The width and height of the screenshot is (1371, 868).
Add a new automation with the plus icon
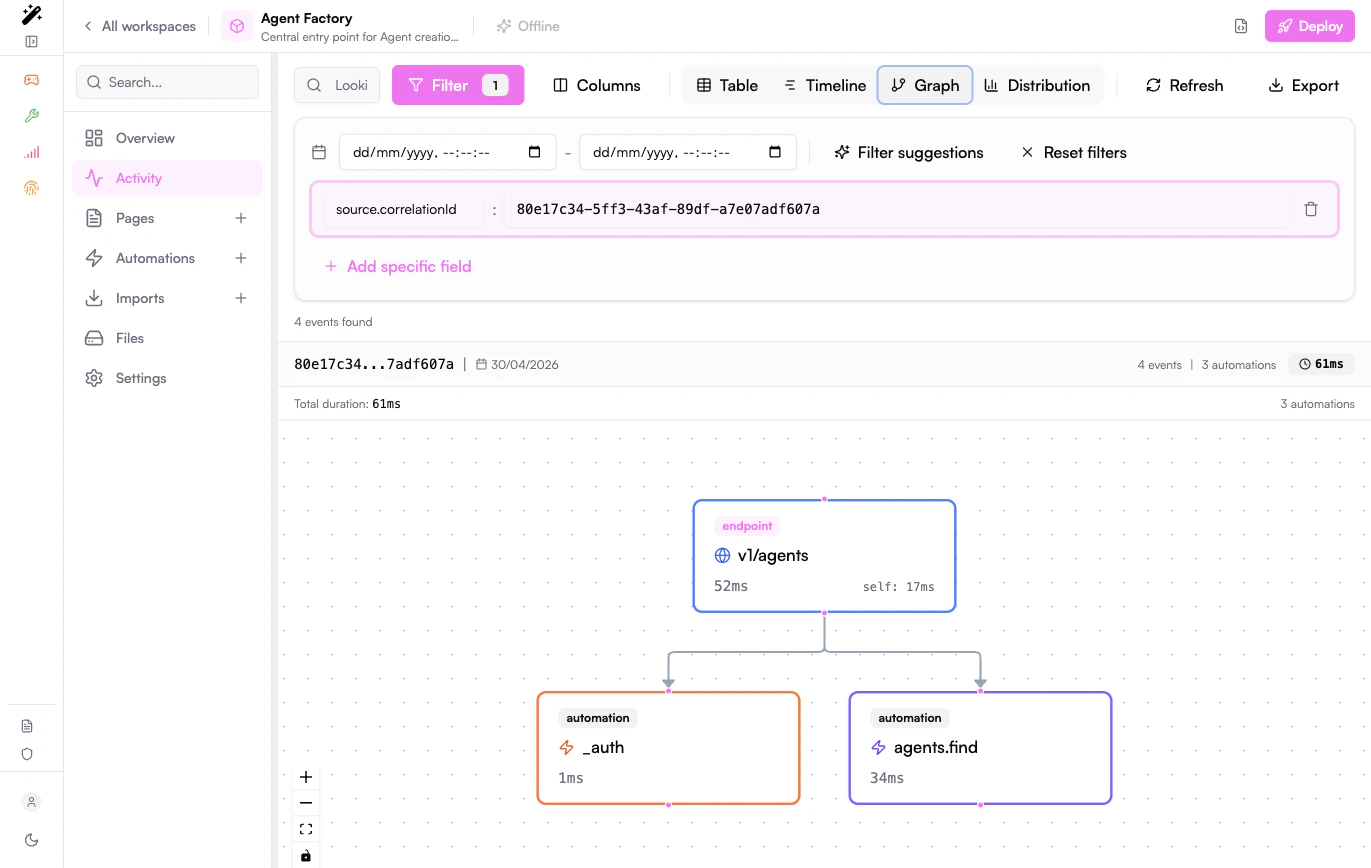coord(241,258)
